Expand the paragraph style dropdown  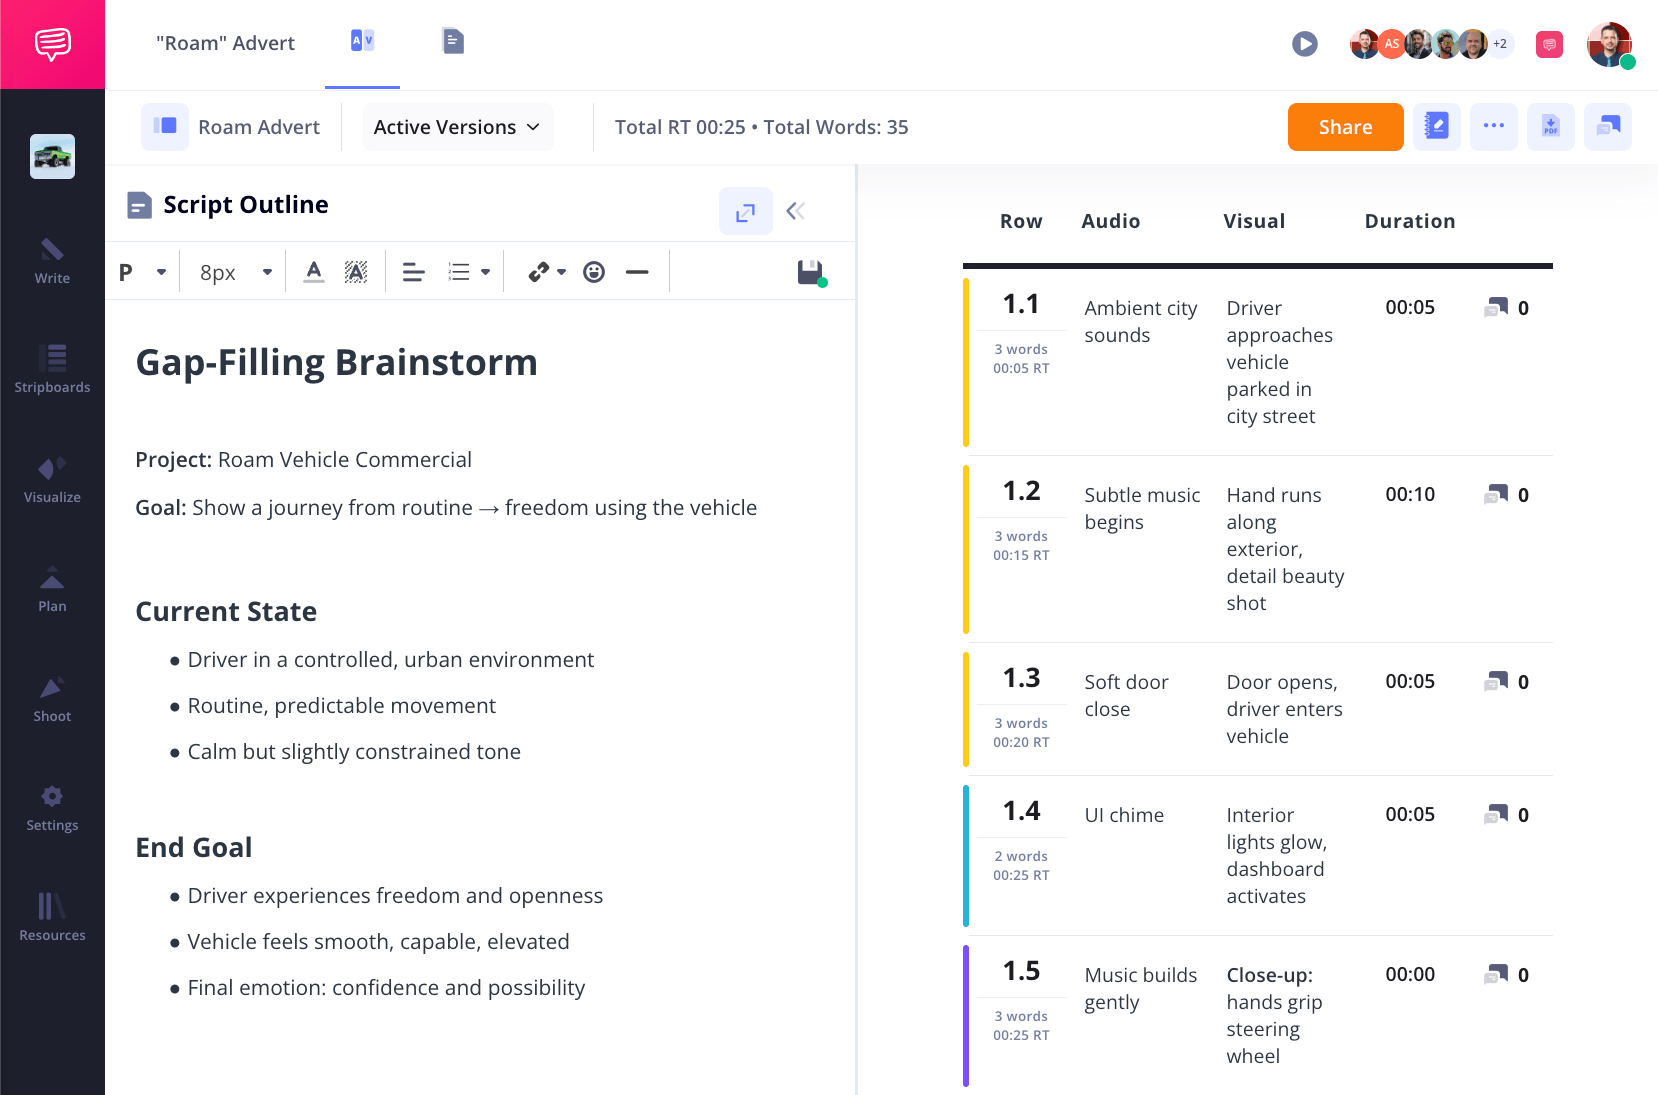point(142,272)
